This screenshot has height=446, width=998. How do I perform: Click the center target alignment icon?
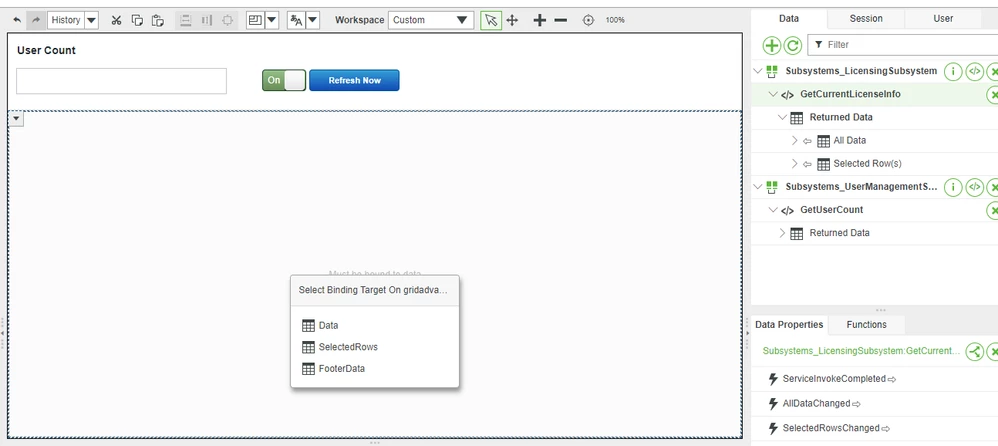pyautogui.click(x=227, y=20)
